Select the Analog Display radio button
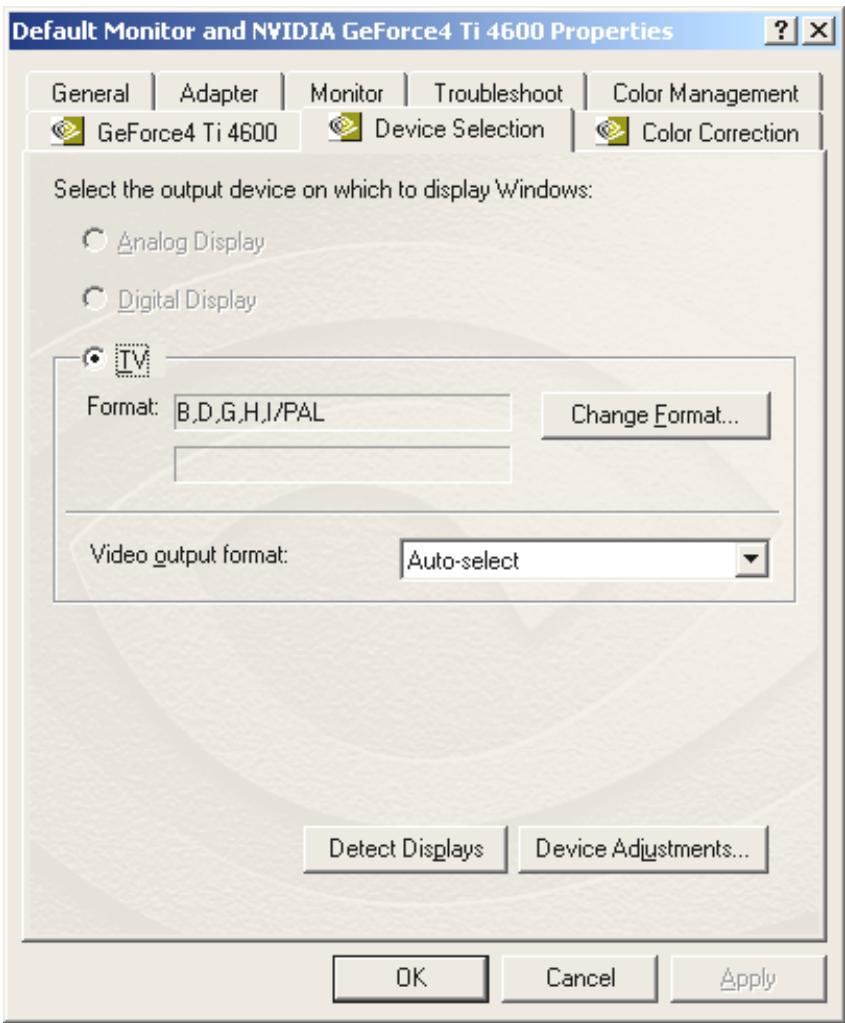The height and width of the screenshot is (1023, 845). tap(94, 240)
